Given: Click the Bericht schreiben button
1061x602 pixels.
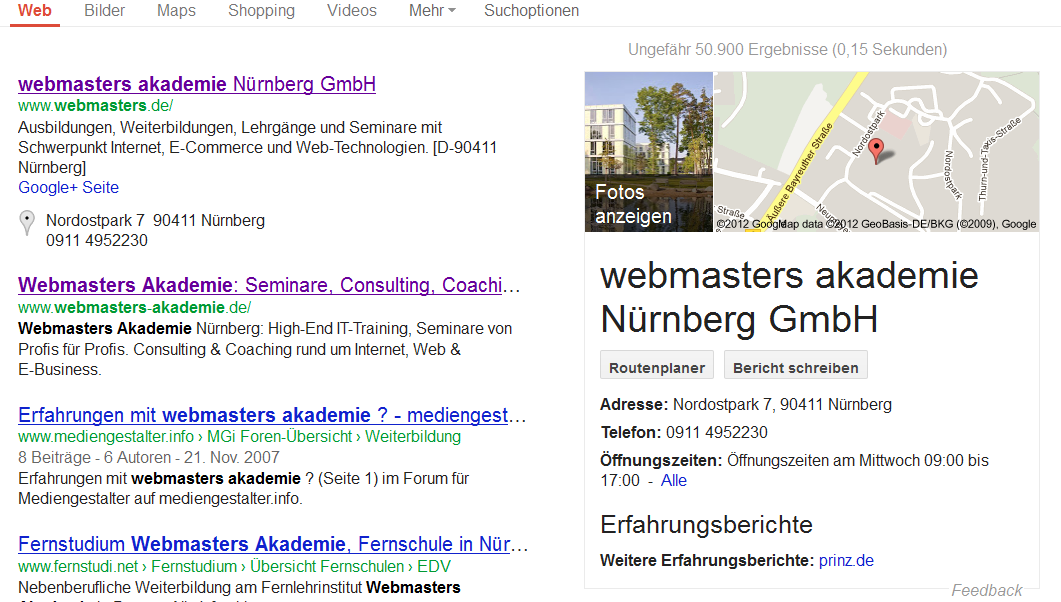Looking at the screenshot, I should coord(796,365).
